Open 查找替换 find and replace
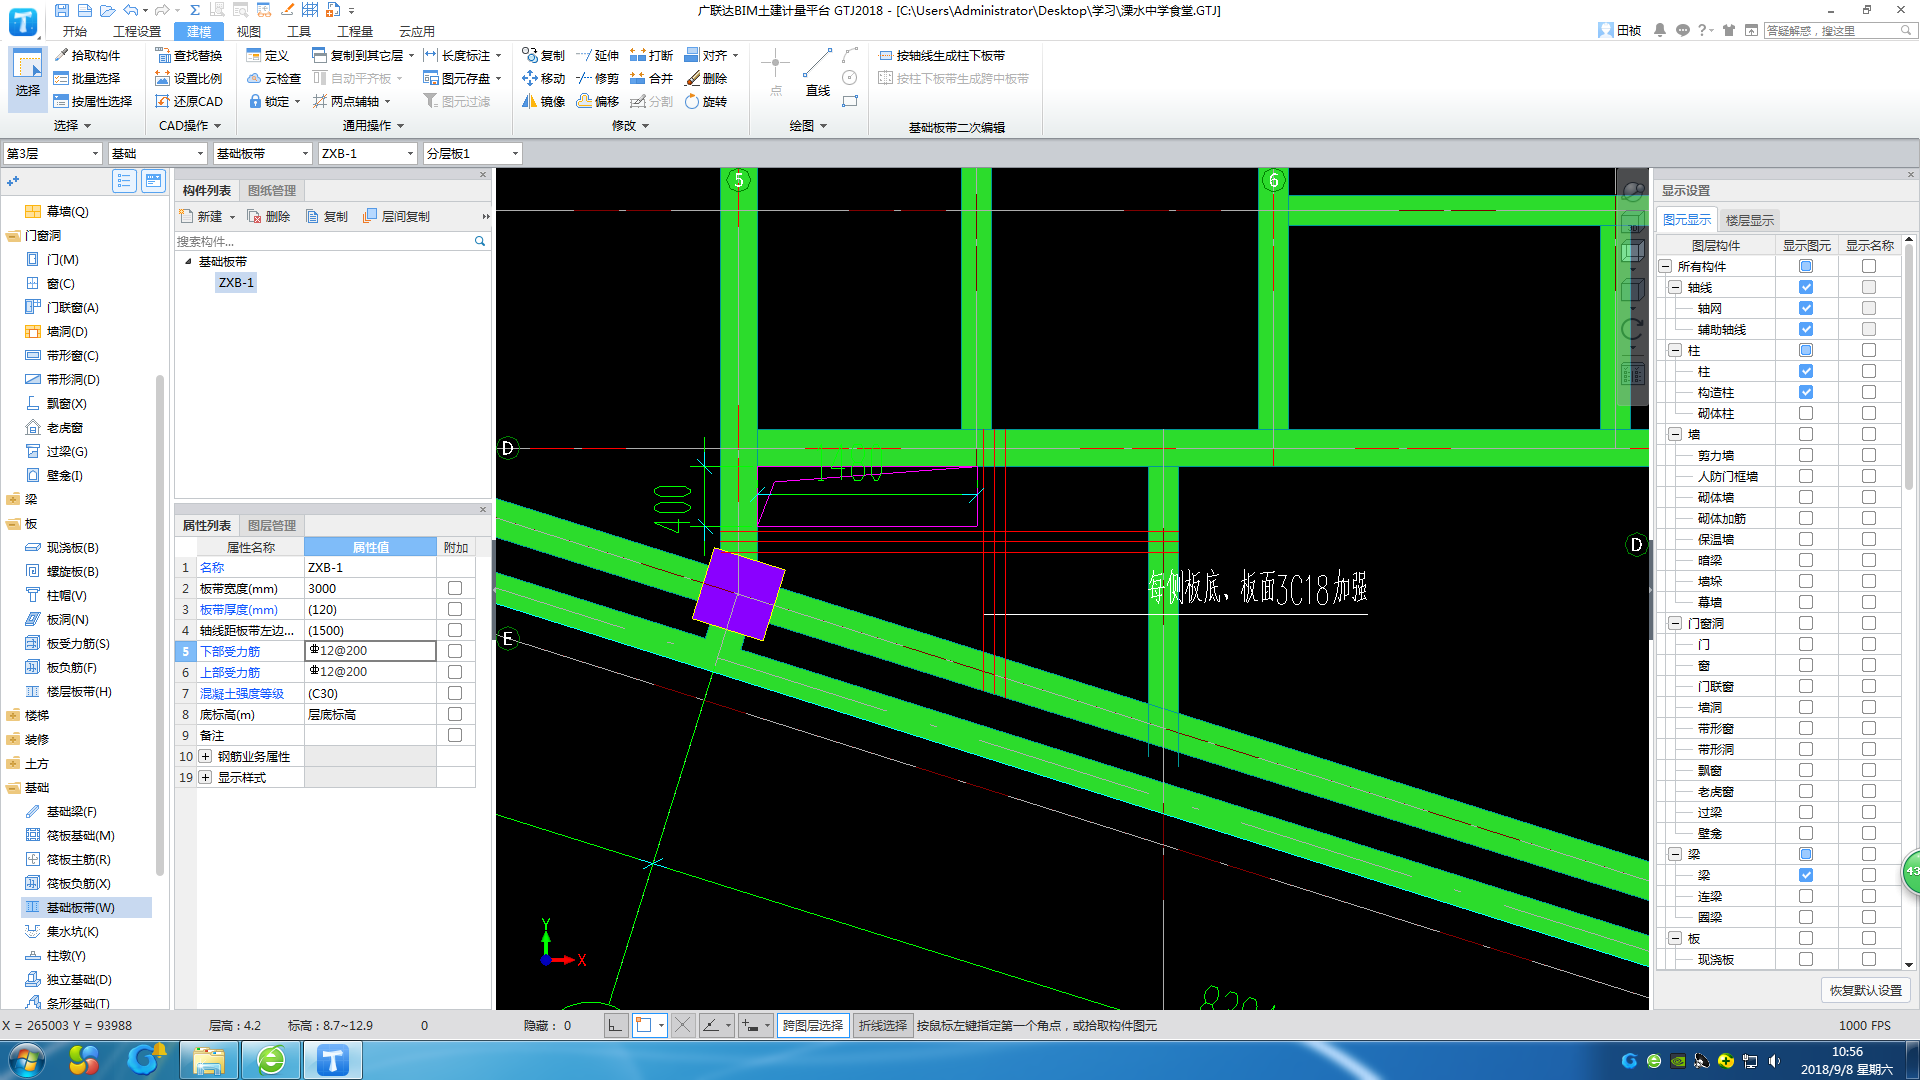This screenshot has width=1920, height=1080. pyautogui.click(x=189, y=55)
